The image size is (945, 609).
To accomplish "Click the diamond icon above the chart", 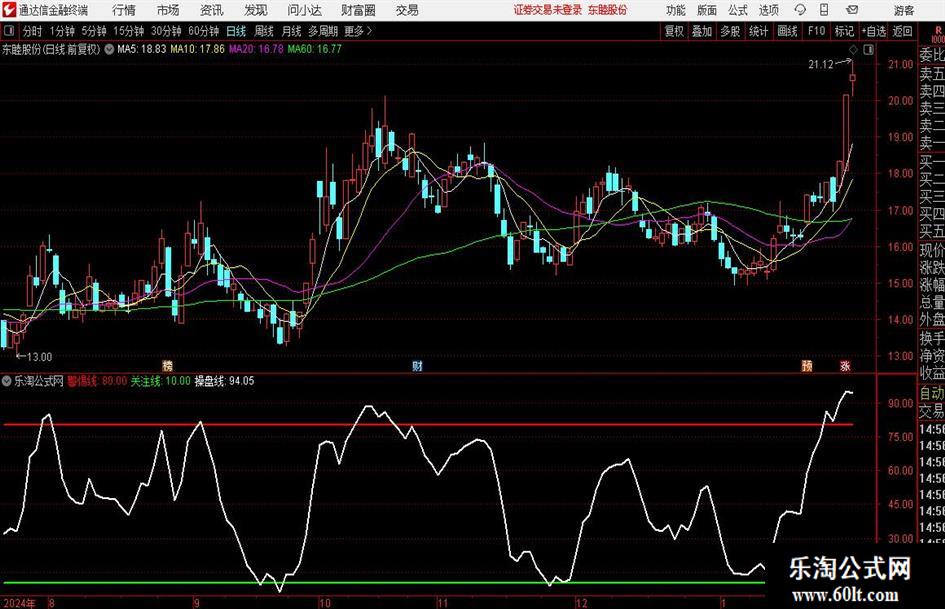I will point(853,49).
